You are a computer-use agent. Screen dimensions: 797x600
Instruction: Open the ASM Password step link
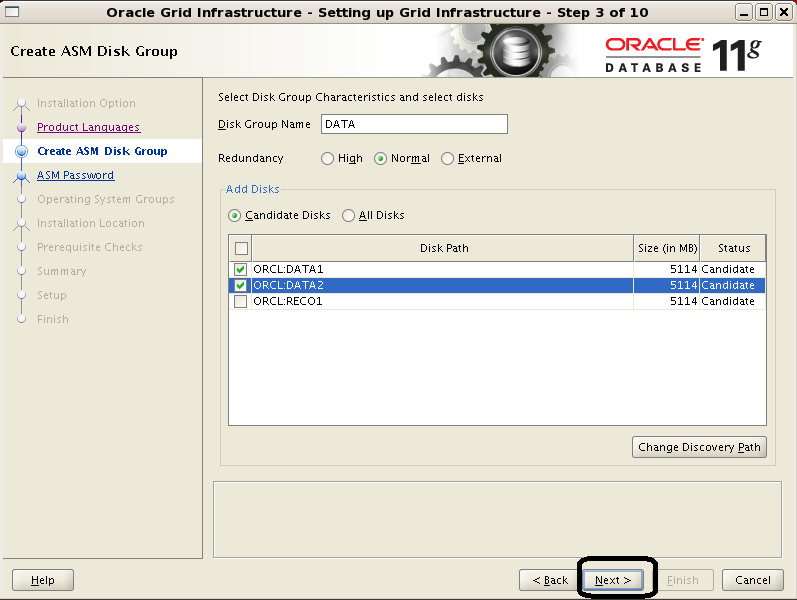click(x=75, y=175)
